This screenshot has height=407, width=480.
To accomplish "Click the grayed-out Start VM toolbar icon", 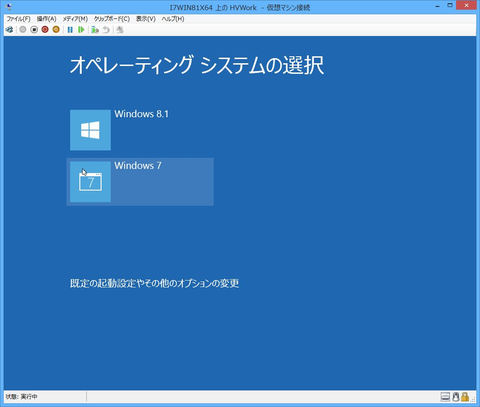I will (x=23, y=30).
